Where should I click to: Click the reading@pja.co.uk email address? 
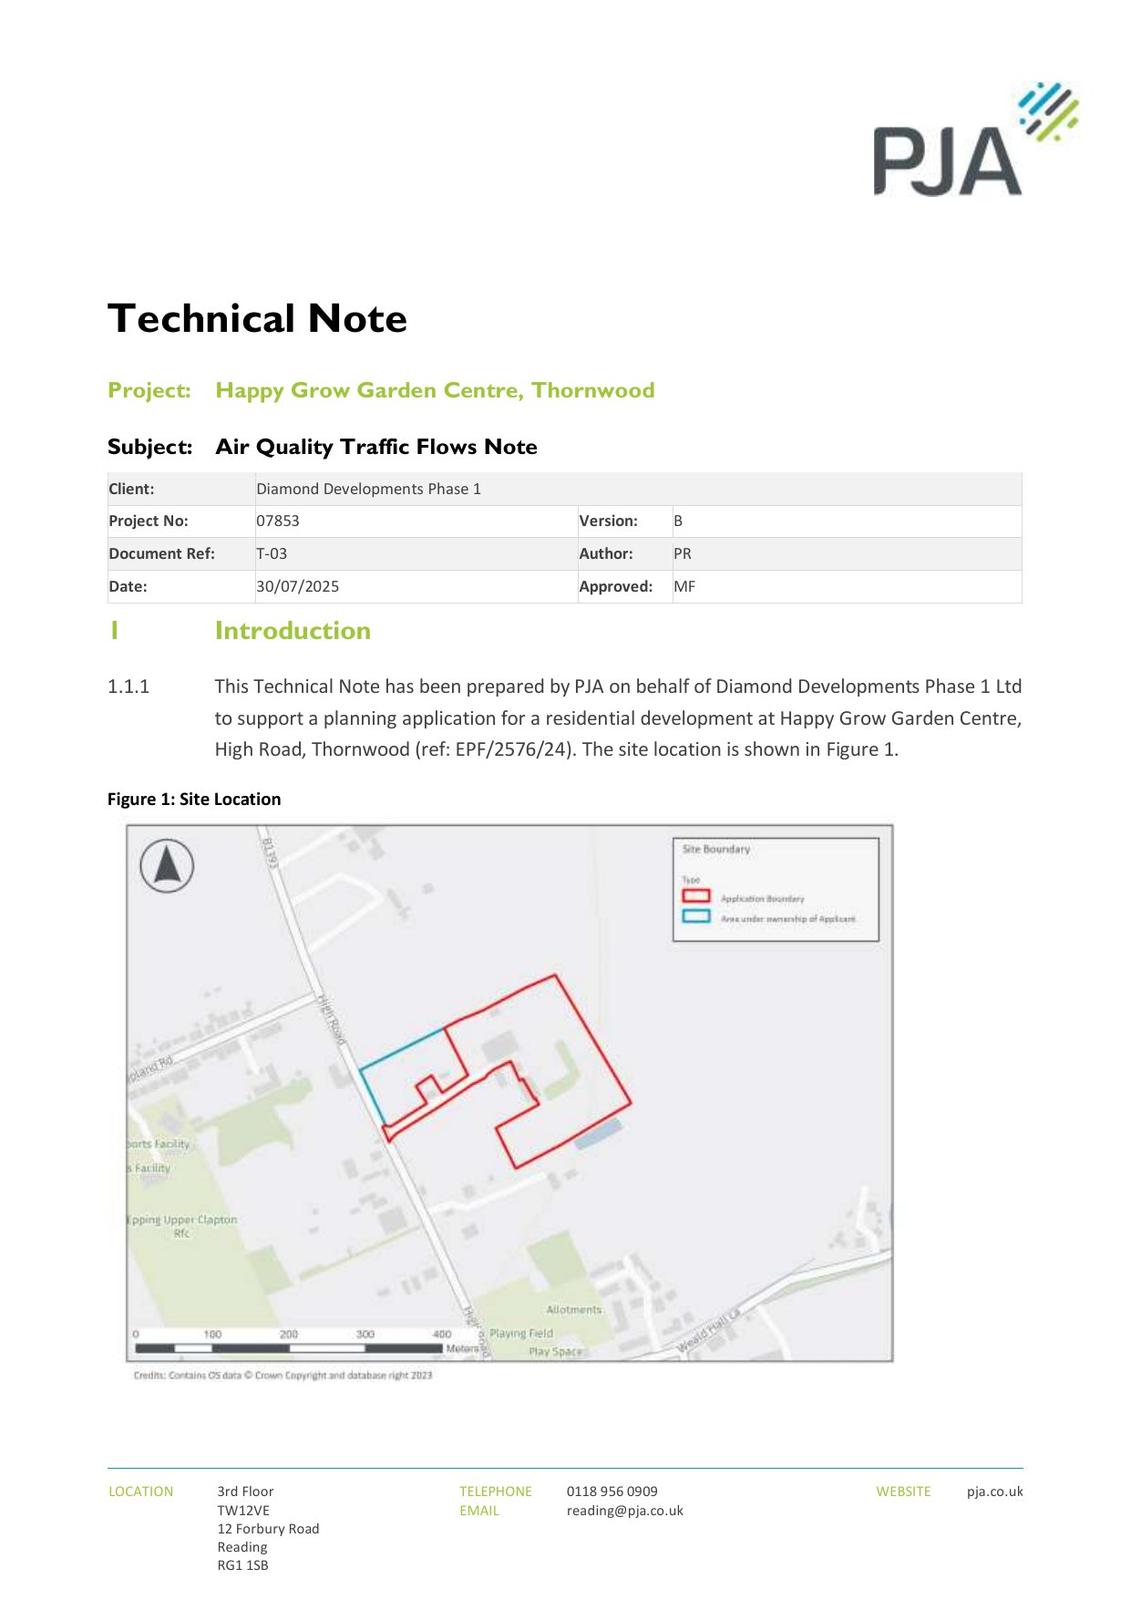pyautogui.click(x=624, y=1510)
